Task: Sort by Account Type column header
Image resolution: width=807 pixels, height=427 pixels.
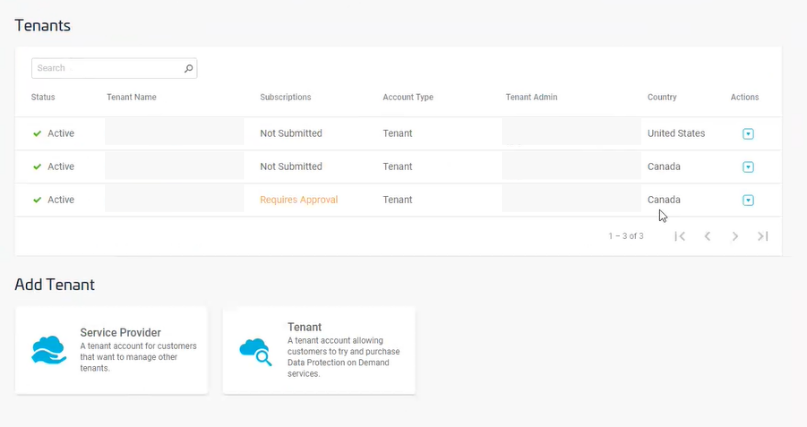Action: (408, 97)
